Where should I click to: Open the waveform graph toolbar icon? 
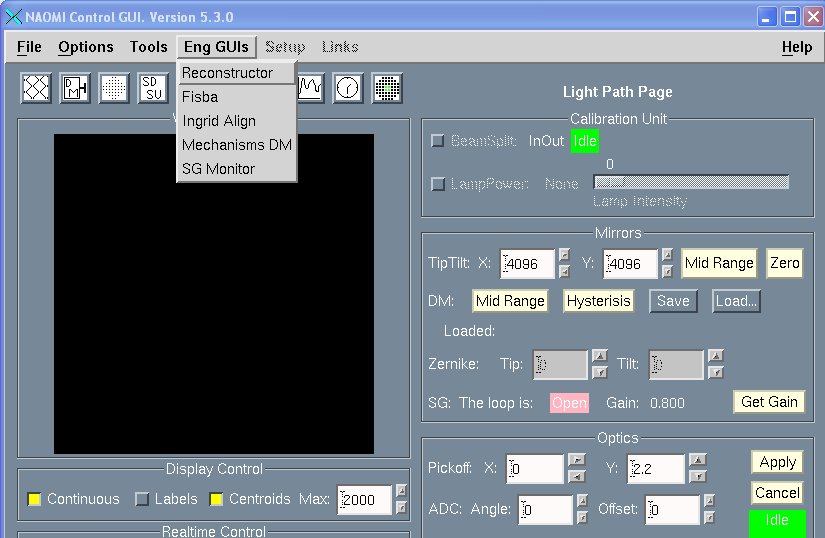(x=311, y=89)
